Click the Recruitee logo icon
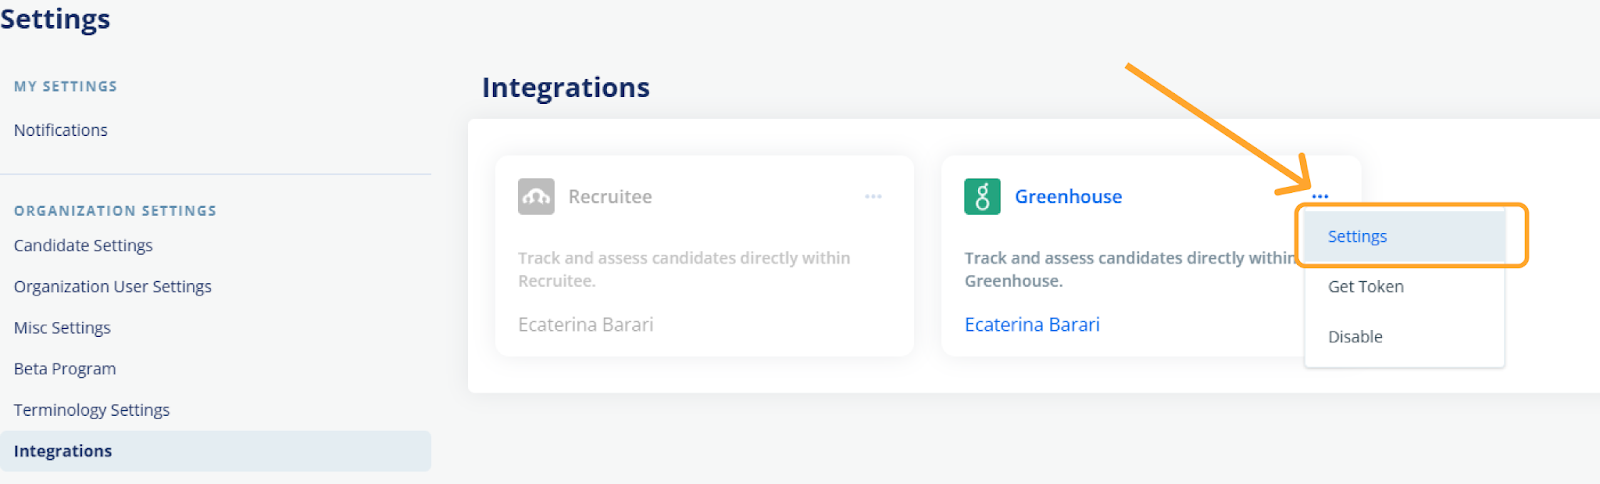 coord(536,196)
